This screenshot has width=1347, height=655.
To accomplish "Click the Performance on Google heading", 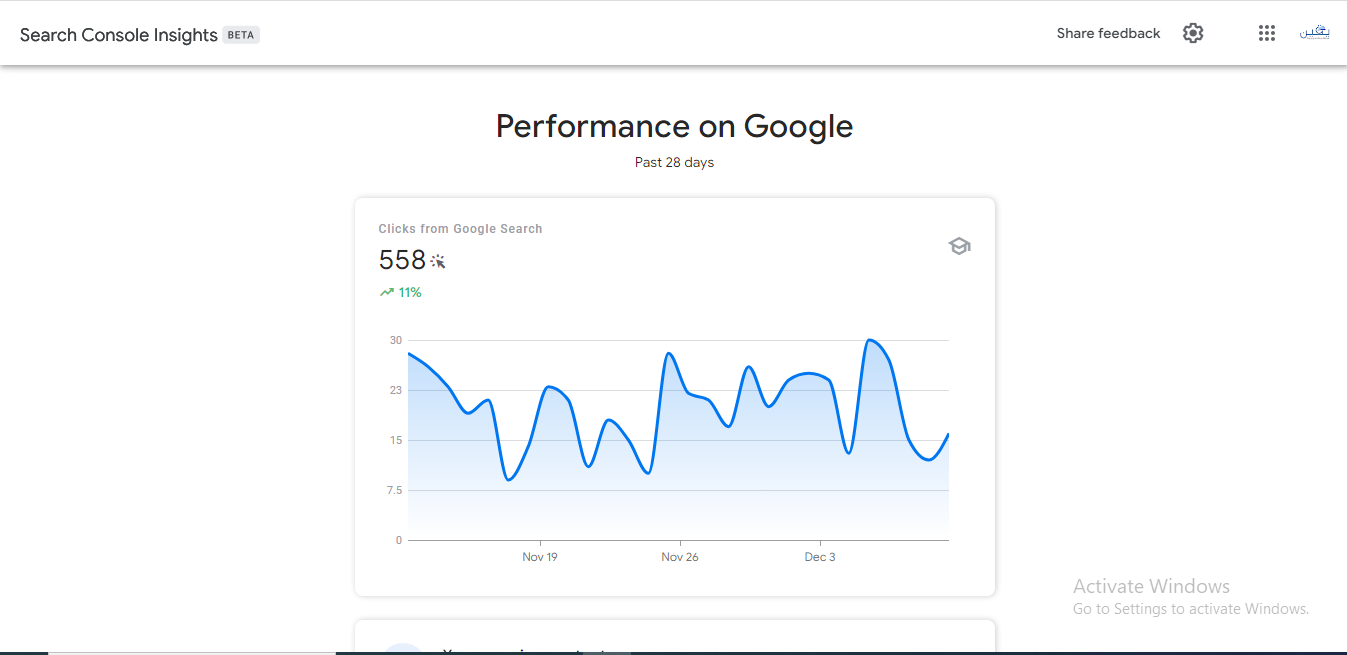I will (674, 126).
